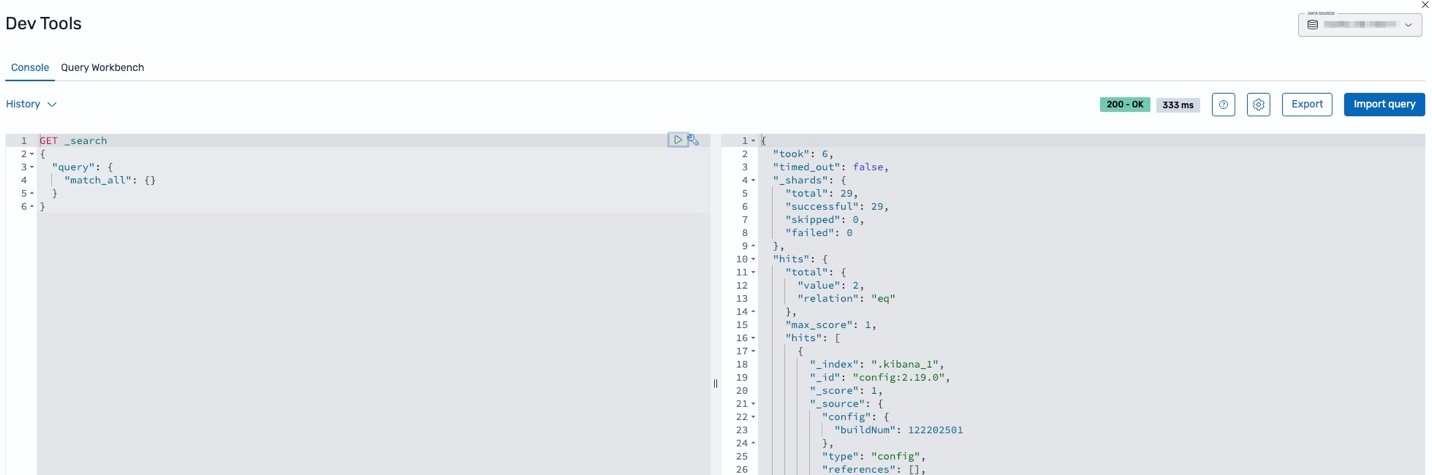The height and width of the screenshot is (475, 1432).
Task: Click the 200 - OK status badge
Action: pos(1125,105)
